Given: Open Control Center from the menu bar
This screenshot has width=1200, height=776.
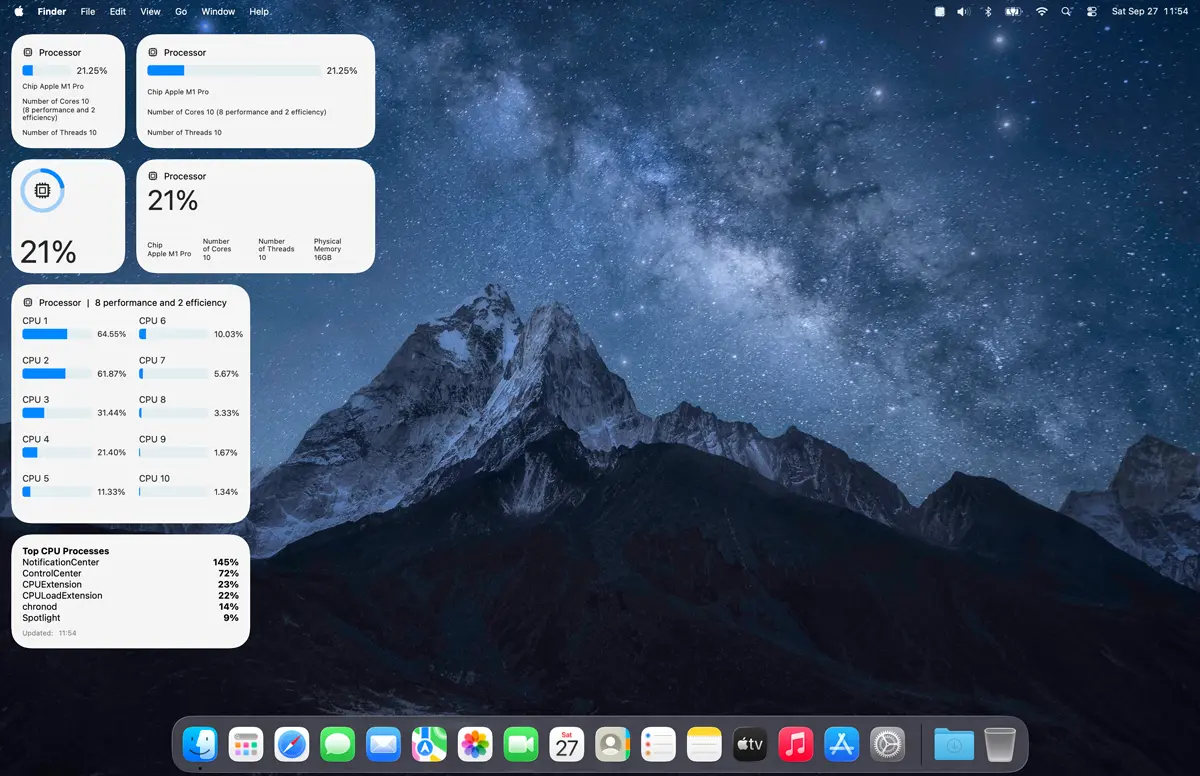Looking at the screenshot, I should tap(1091, 12).
